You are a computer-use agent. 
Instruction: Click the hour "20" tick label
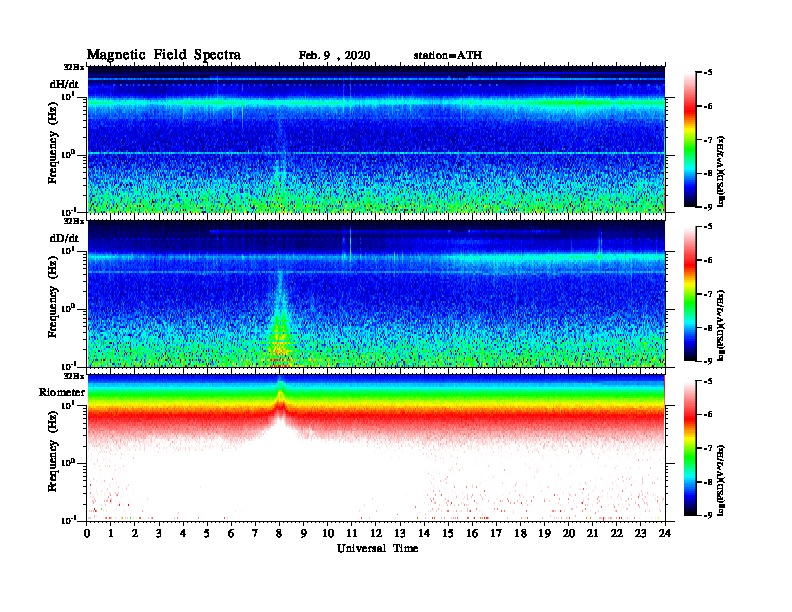(569, 534)
